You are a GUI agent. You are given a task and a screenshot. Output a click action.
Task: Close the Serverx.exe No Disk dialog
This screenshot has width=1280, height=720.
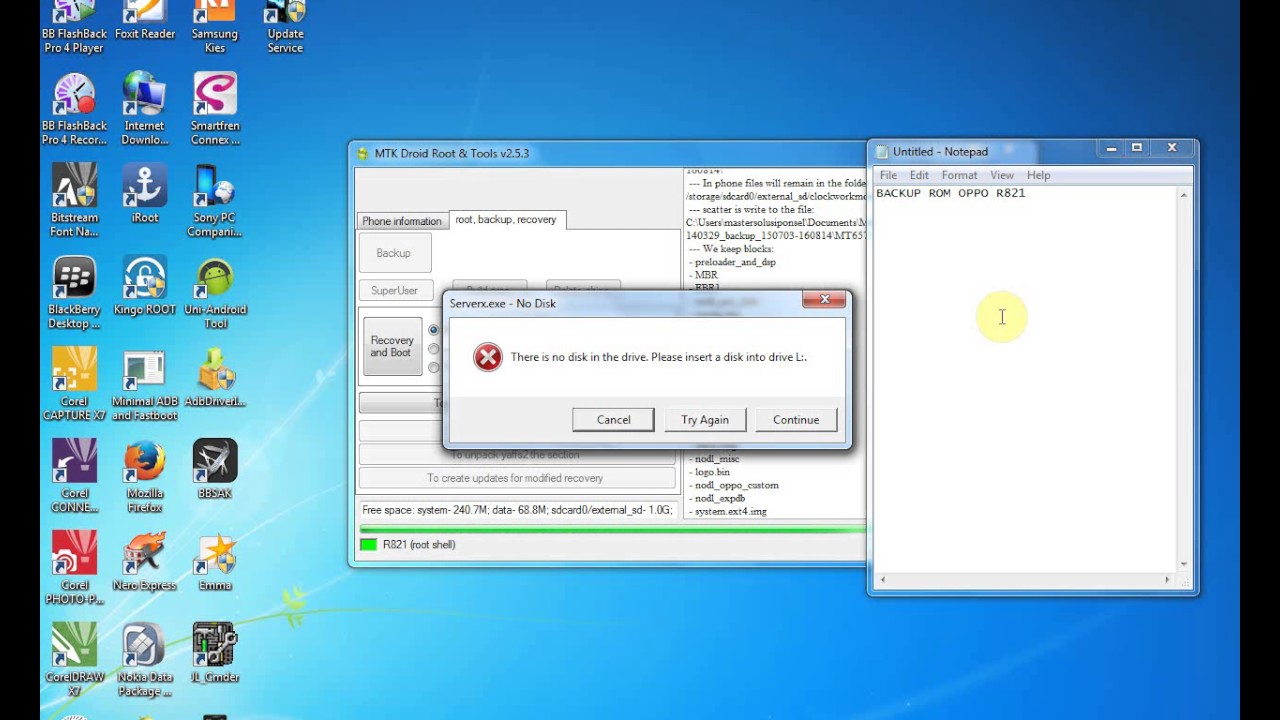pos(825,299)
